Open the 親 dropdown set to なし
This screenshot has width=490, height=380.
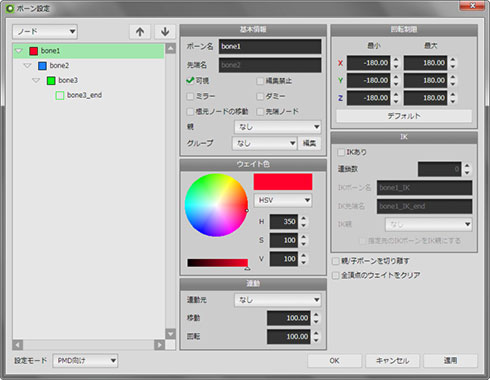coord(278,127)
